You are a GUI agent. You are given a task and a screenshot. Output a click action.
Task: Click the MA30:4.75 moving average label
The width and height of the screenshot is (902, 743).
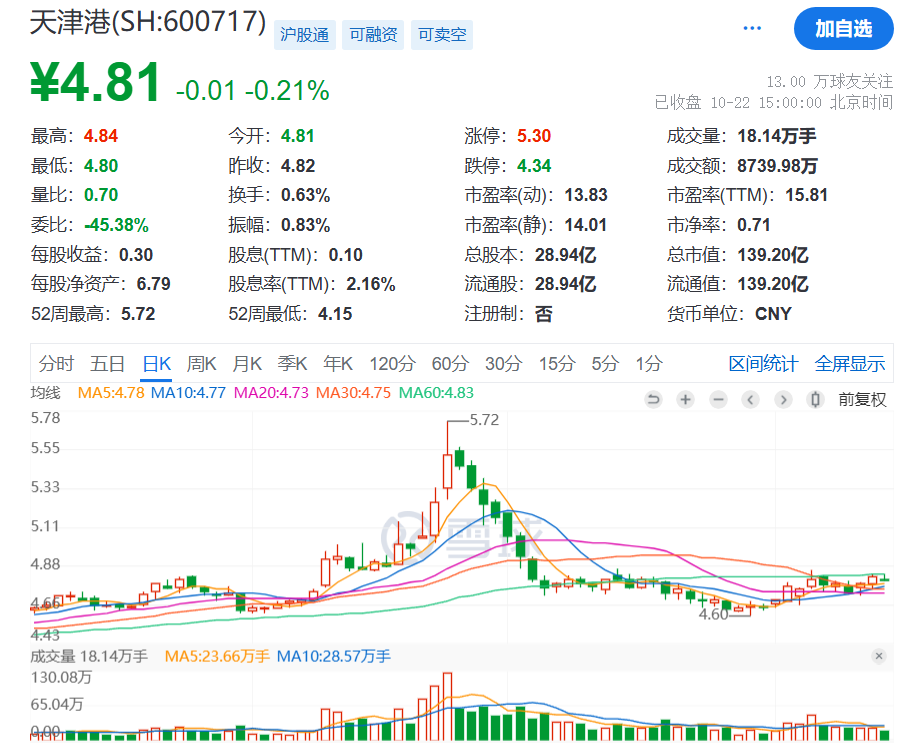353,393
